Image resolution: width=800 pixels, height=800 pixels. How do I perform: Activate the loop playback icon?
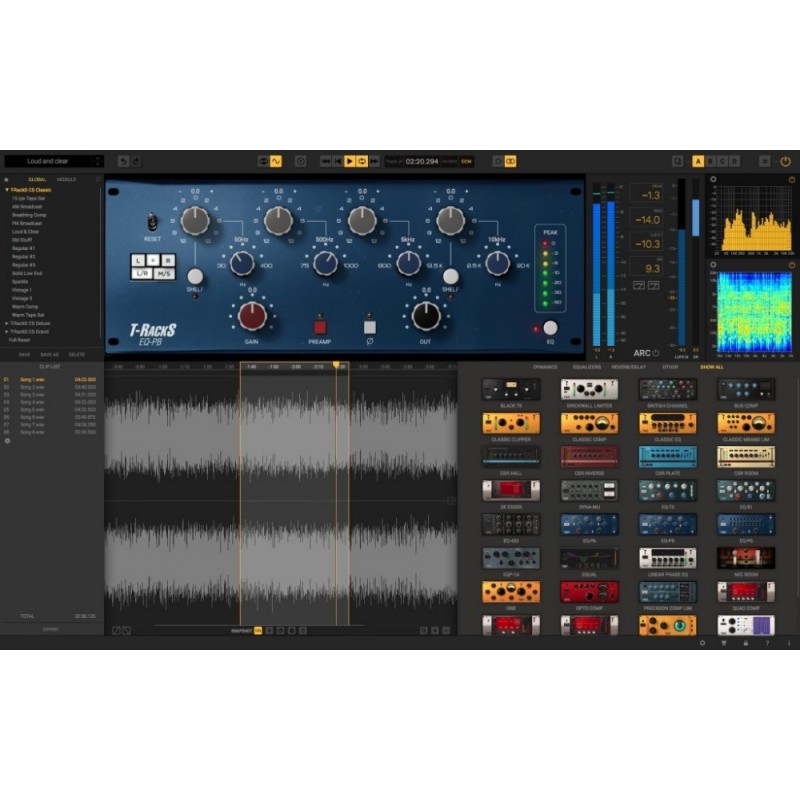coord(362,160)
